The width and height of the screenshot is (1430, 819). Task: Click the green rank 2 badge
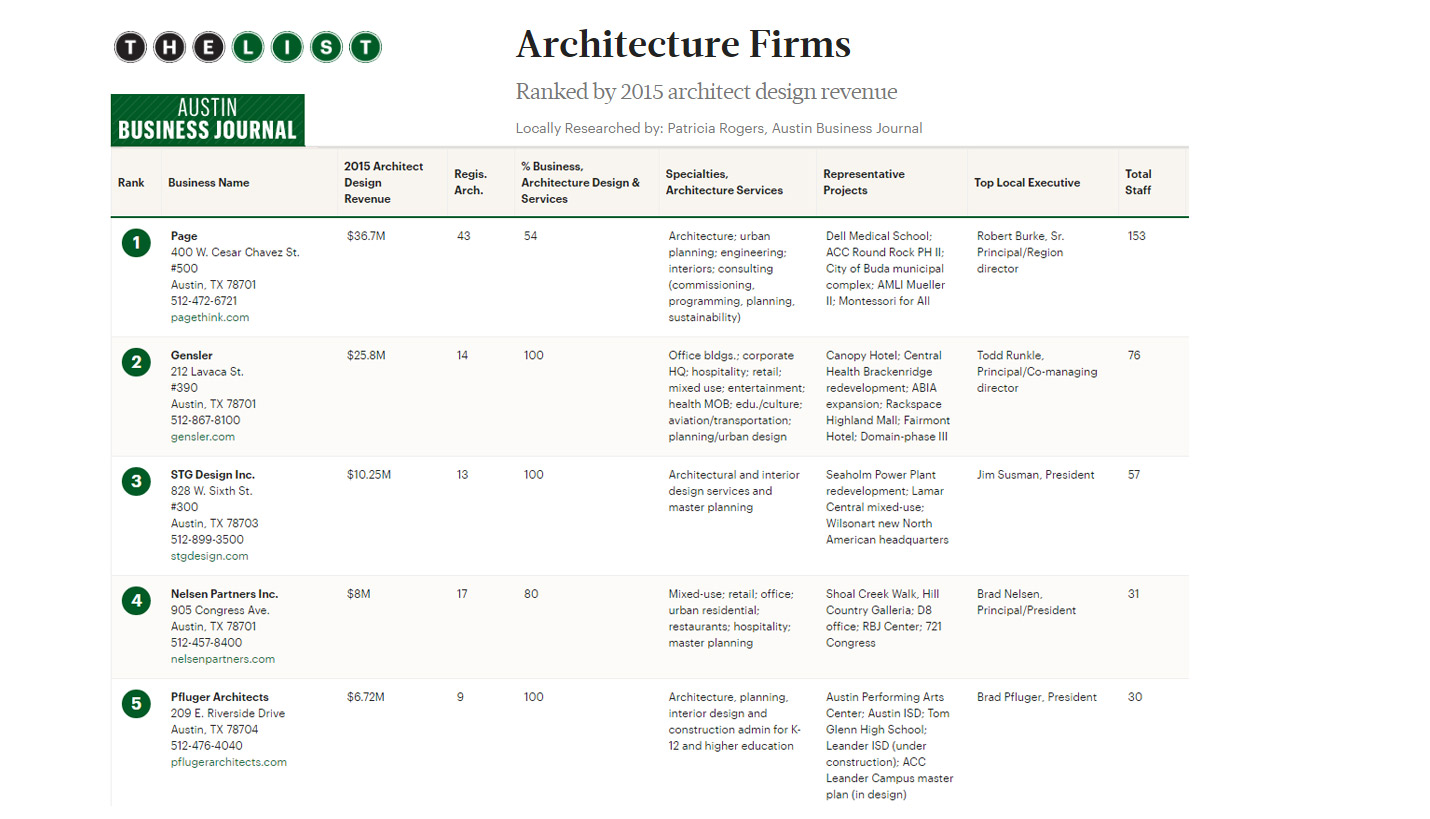tap(136, 362)
